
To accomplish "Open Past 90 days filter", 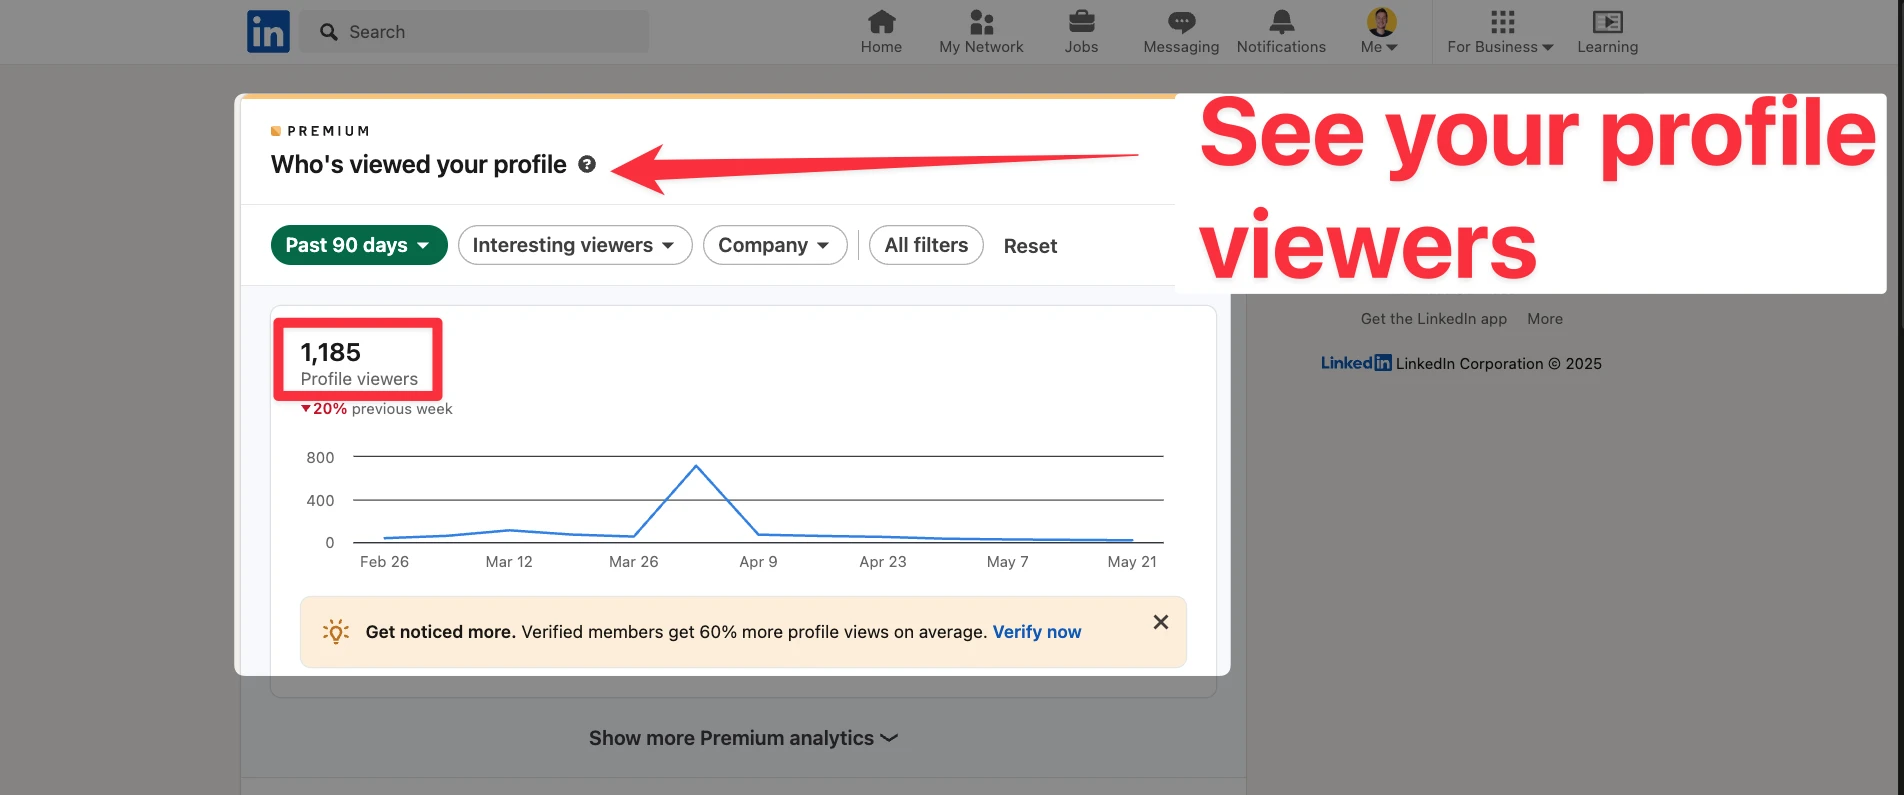I will (x=359, y=245).
